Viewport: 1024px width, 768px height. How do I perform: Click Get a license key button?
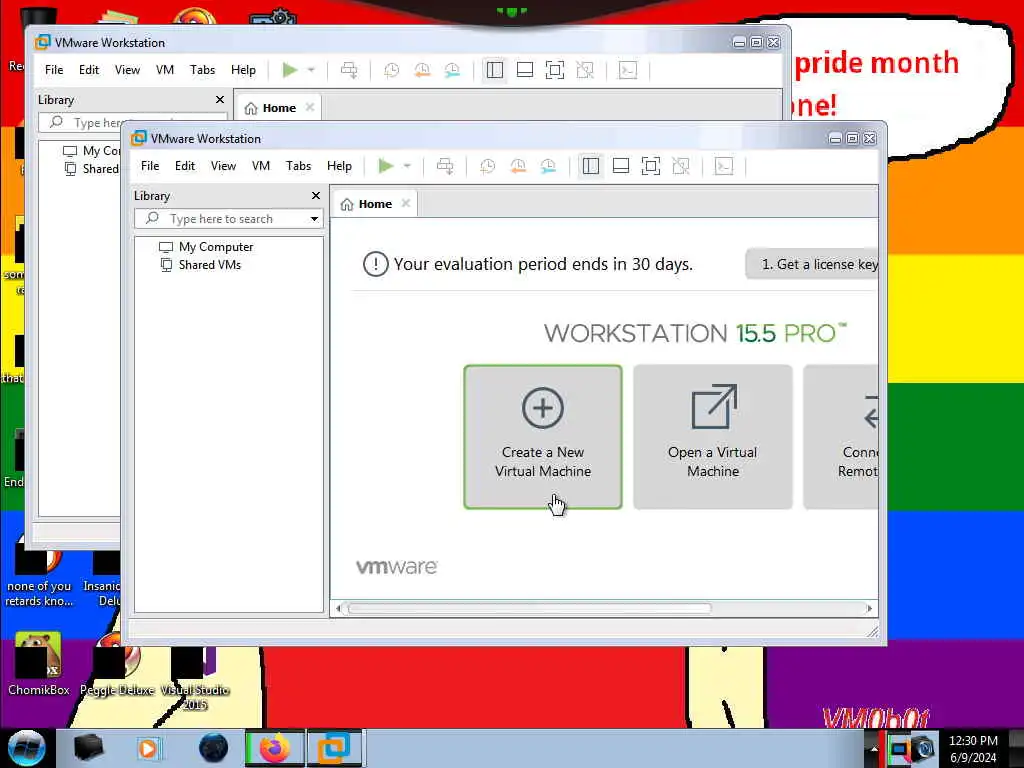coord(812,264)
